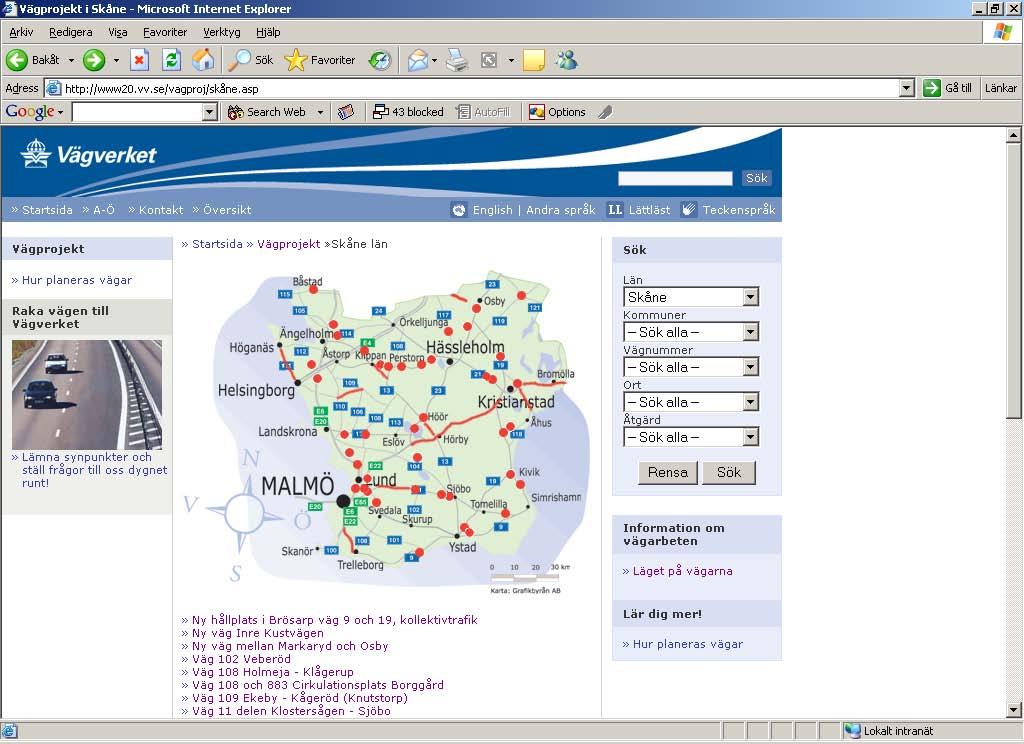This screenshot has height=744, width=1024.
Task: Click the Rensa button
Action: (x=667, y=472)
